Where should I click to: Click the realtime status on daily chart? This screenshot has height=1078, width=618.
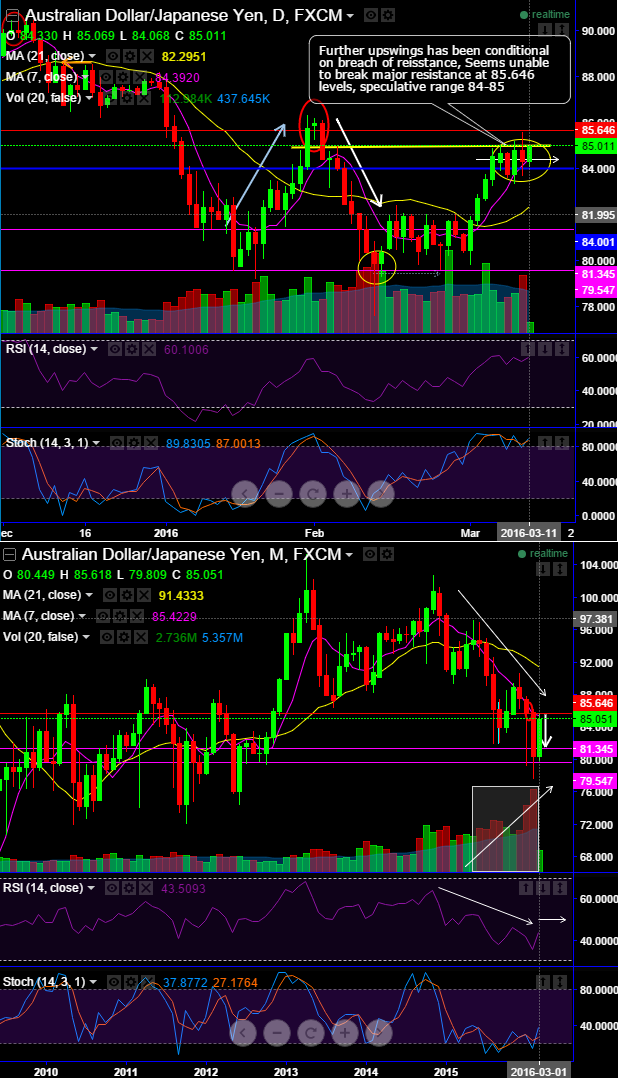tap(545, 14)
